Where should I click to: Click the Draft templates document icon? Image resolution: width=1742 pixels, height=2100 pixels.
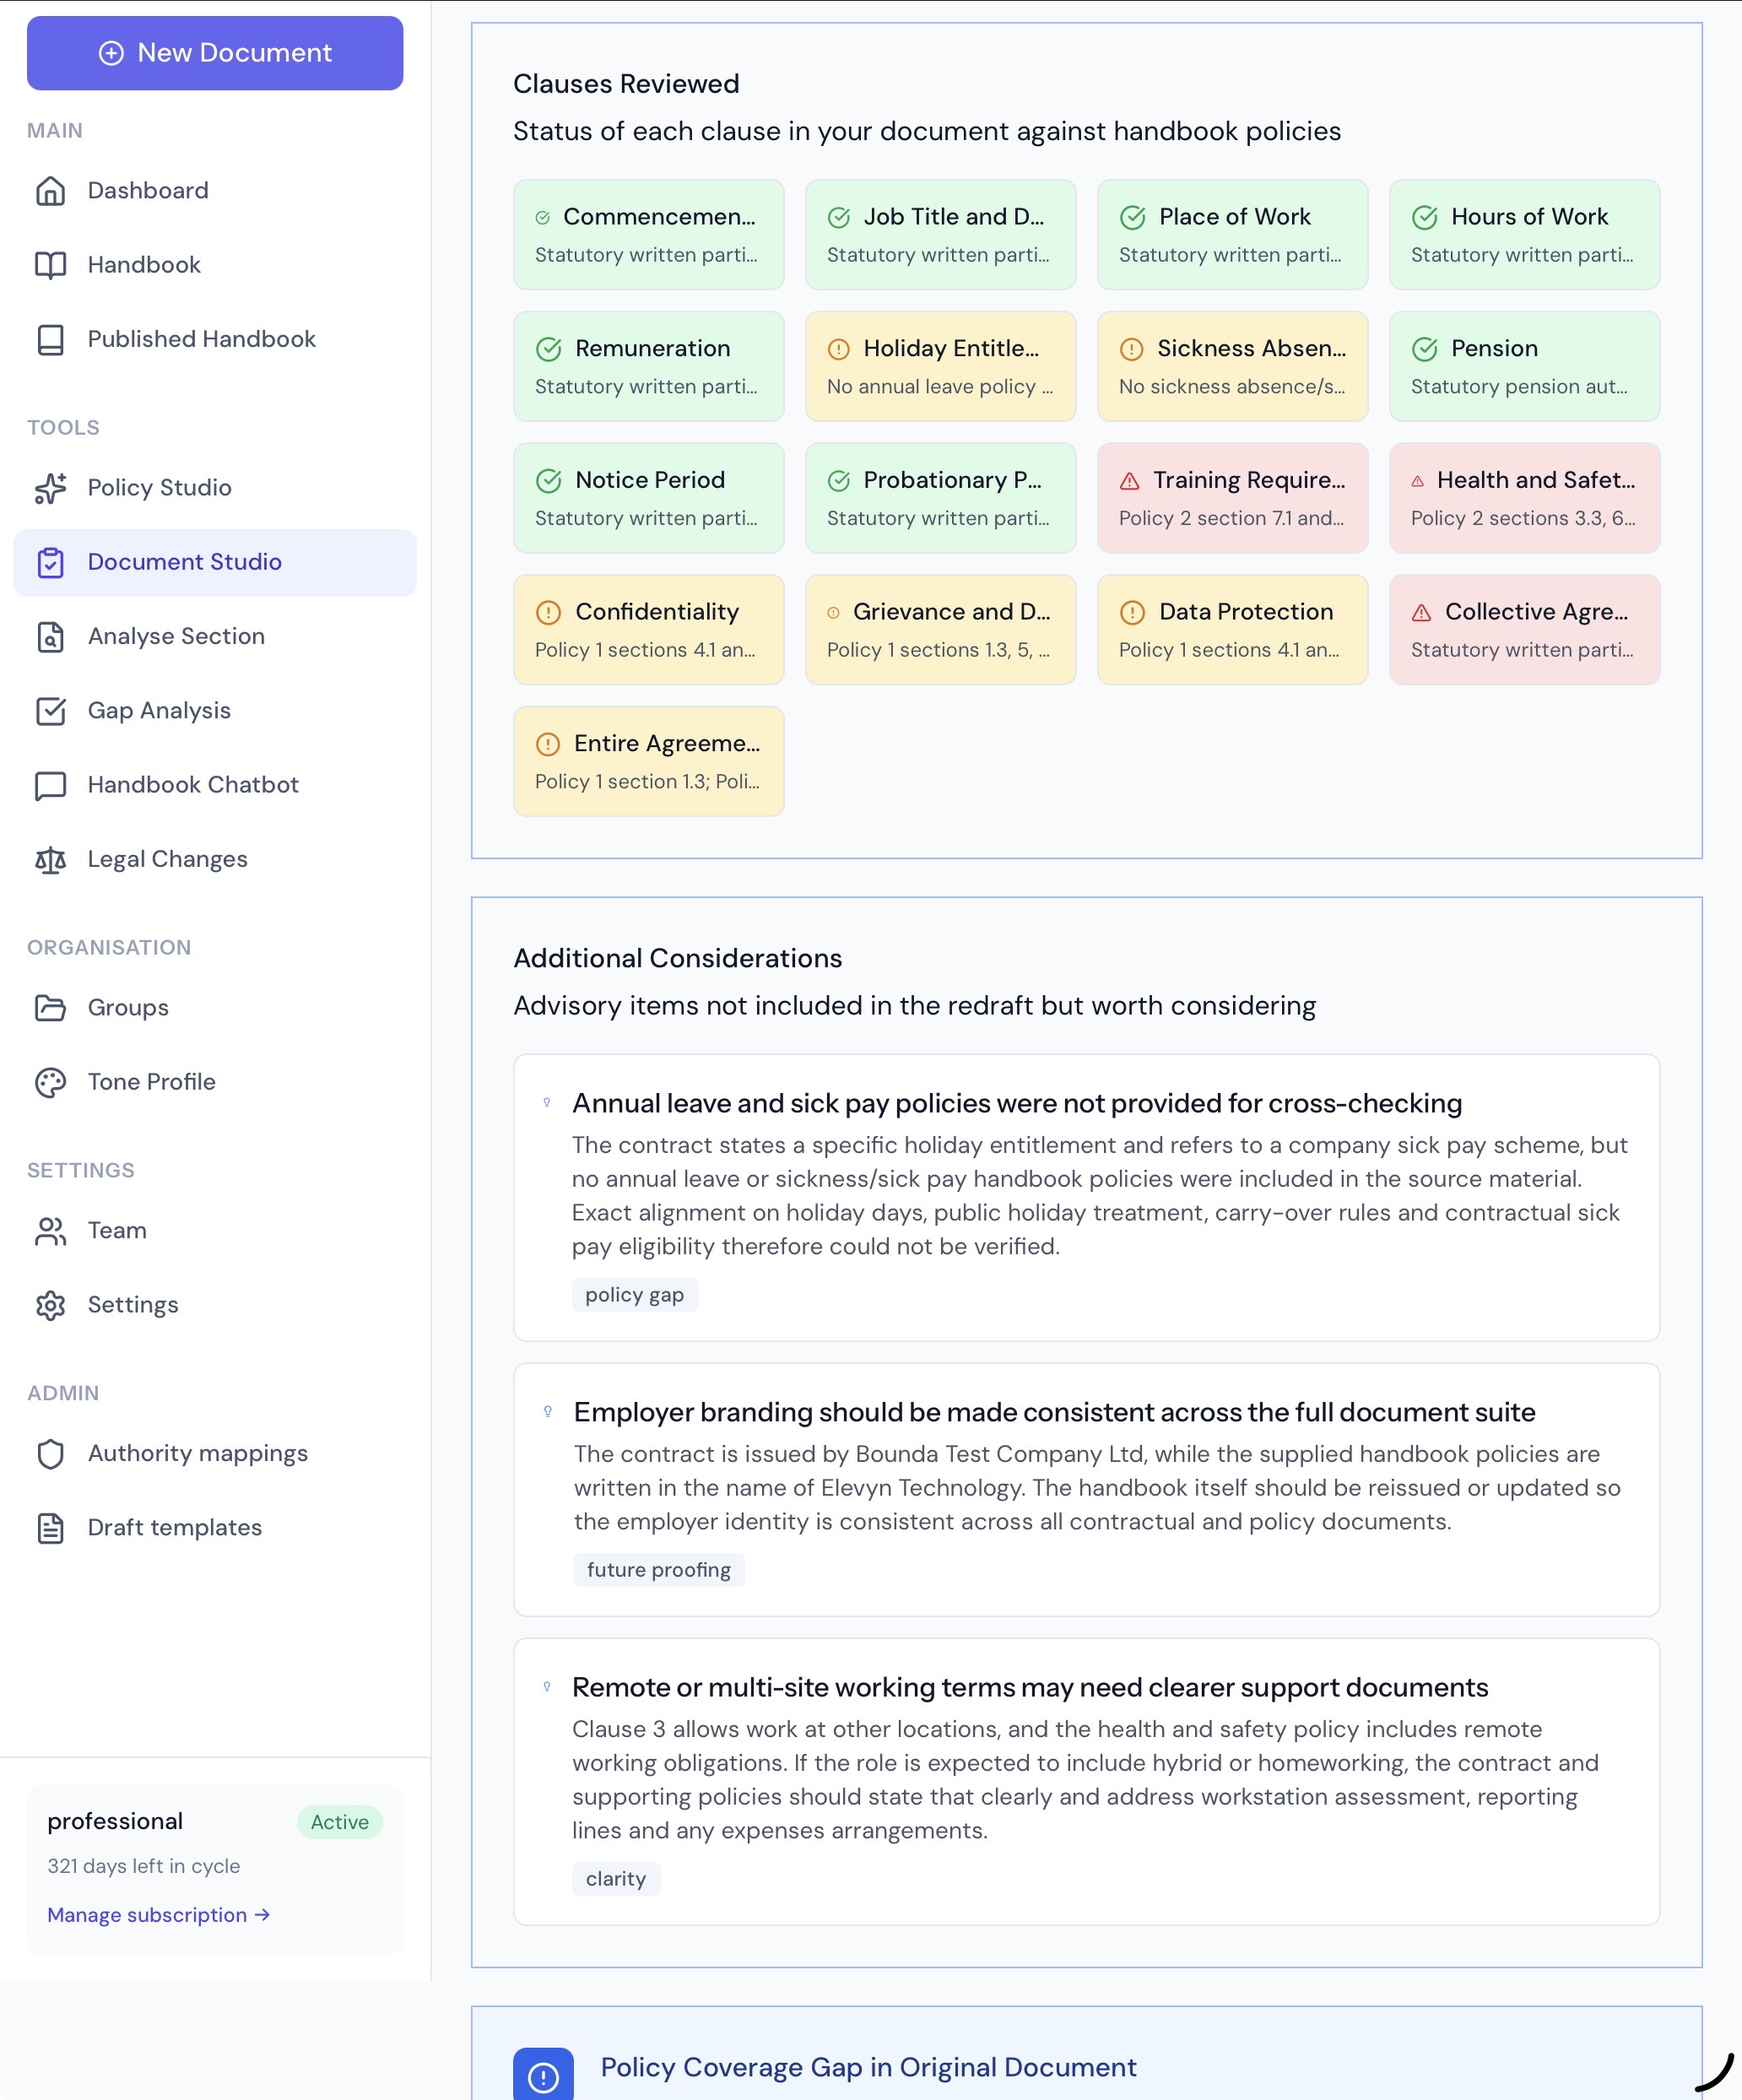(x=50, y=1528)
